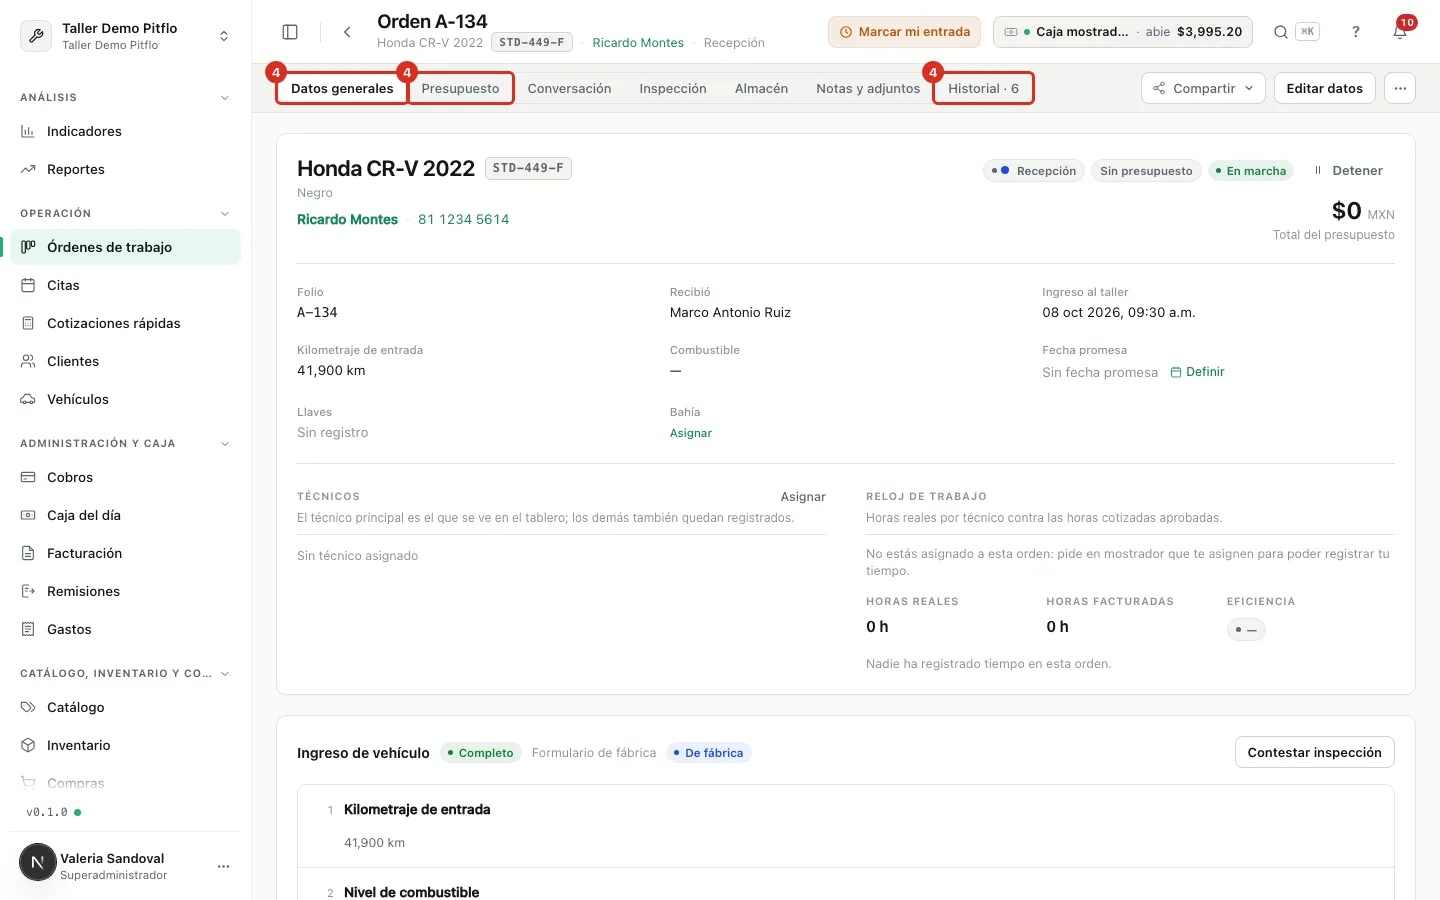
Task: Click the Catálogo tag icon
Action: point(28,707)
